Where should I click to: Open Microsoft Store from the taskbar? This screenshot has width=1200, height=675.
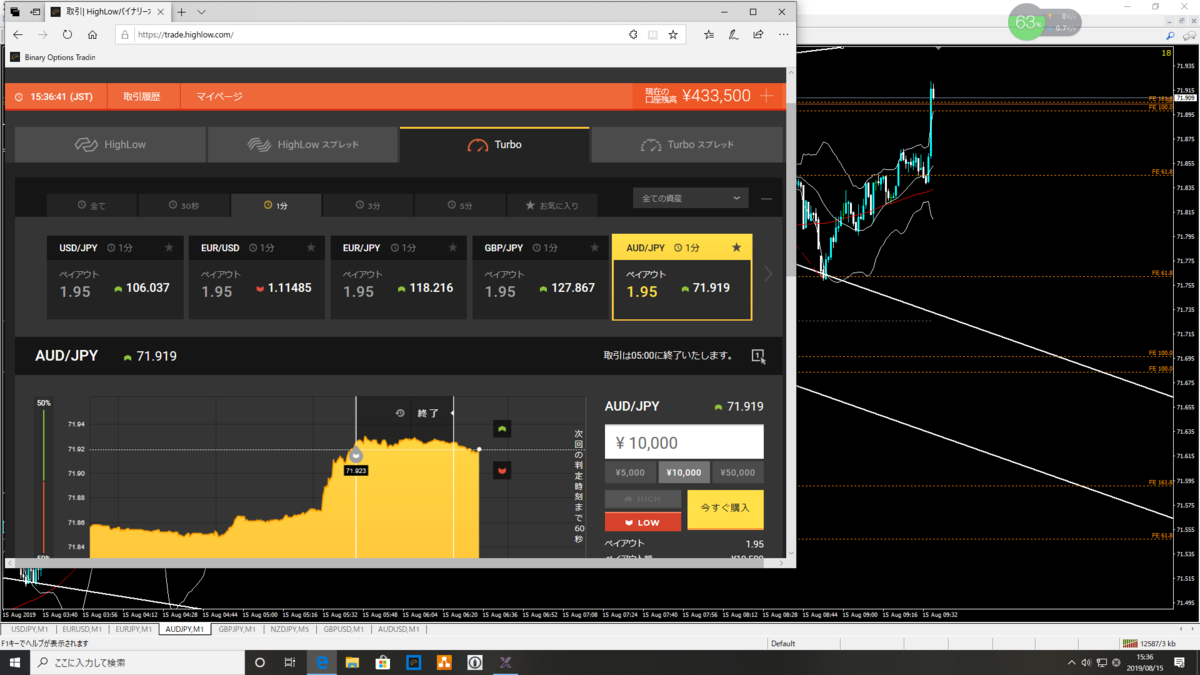click(382, 662)
